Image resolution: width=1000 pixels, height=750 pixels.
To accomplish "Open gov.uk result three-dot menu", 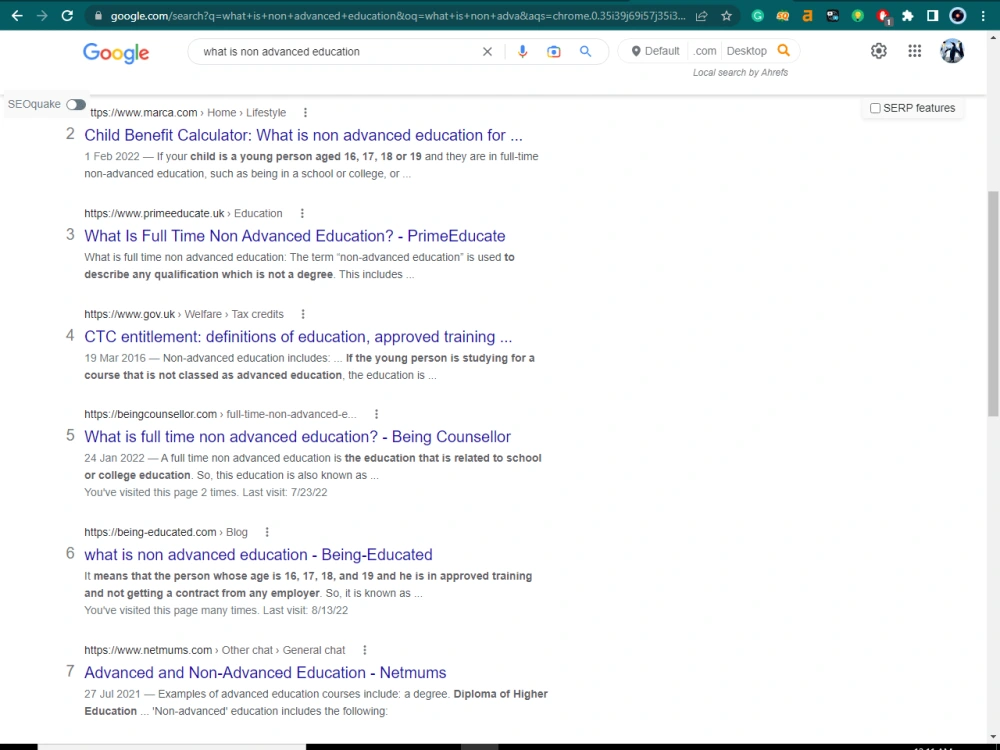I will point(303,314).
